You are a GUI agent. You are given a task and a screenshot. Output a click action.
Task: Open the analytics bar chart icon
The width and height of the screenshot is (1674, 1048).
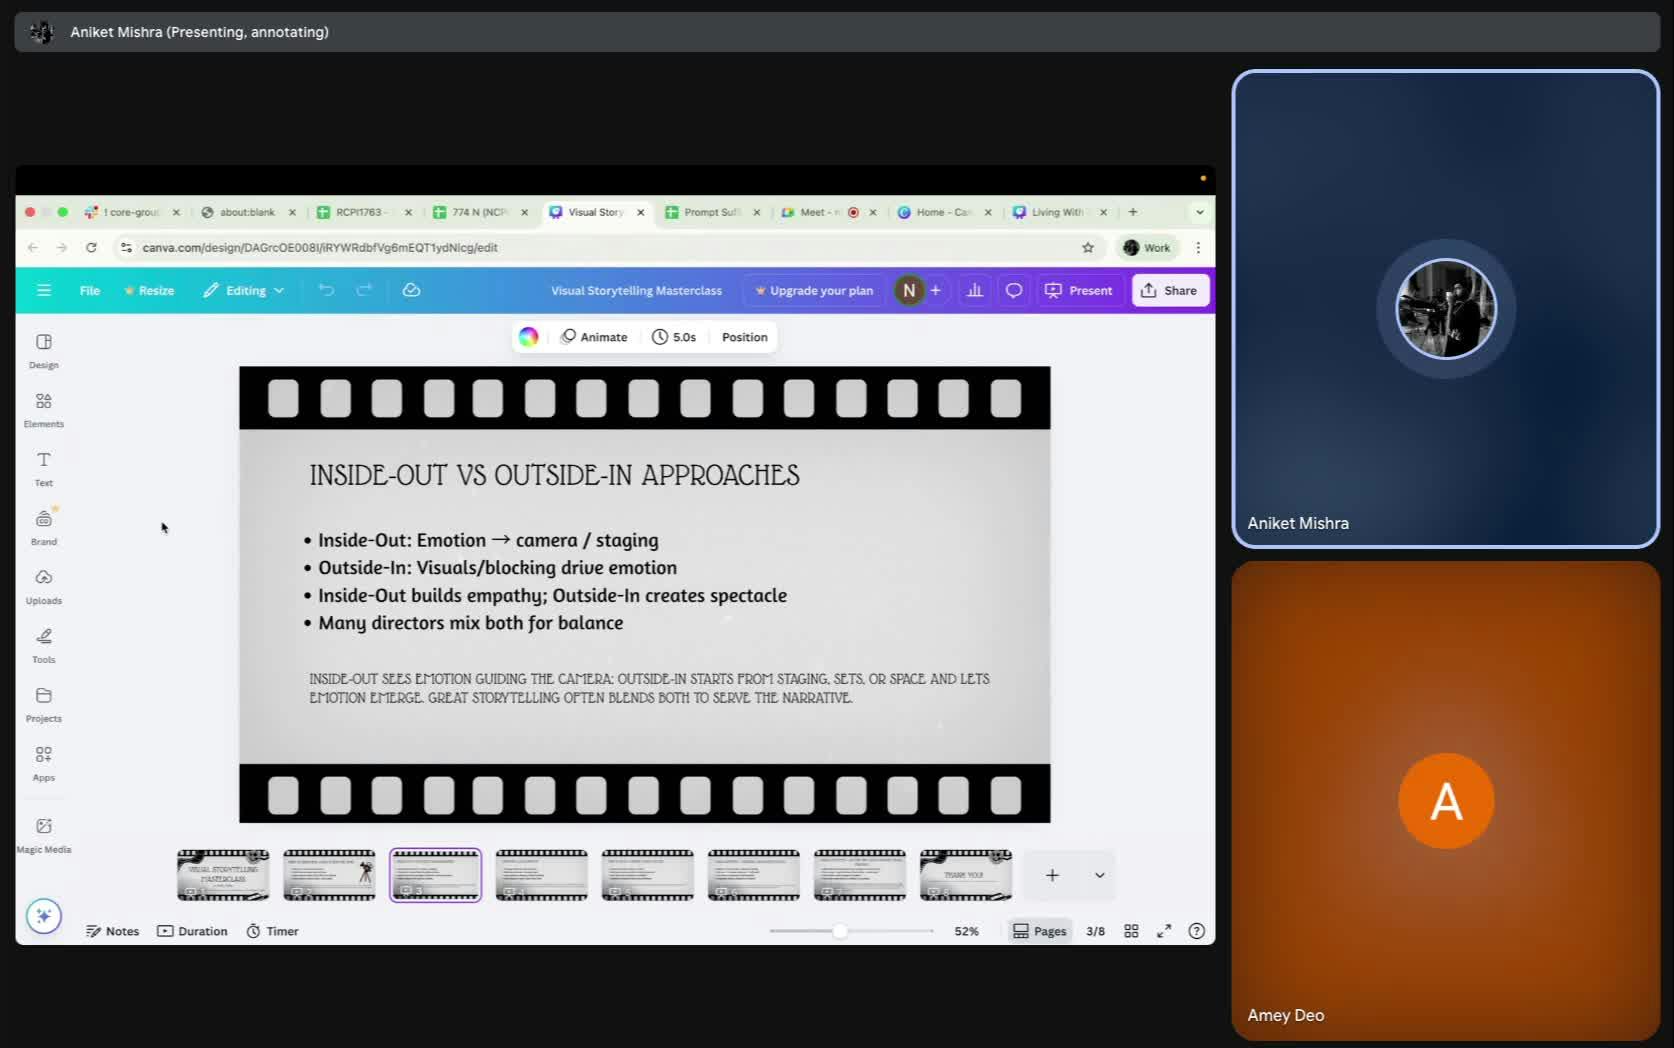(974, 290)
